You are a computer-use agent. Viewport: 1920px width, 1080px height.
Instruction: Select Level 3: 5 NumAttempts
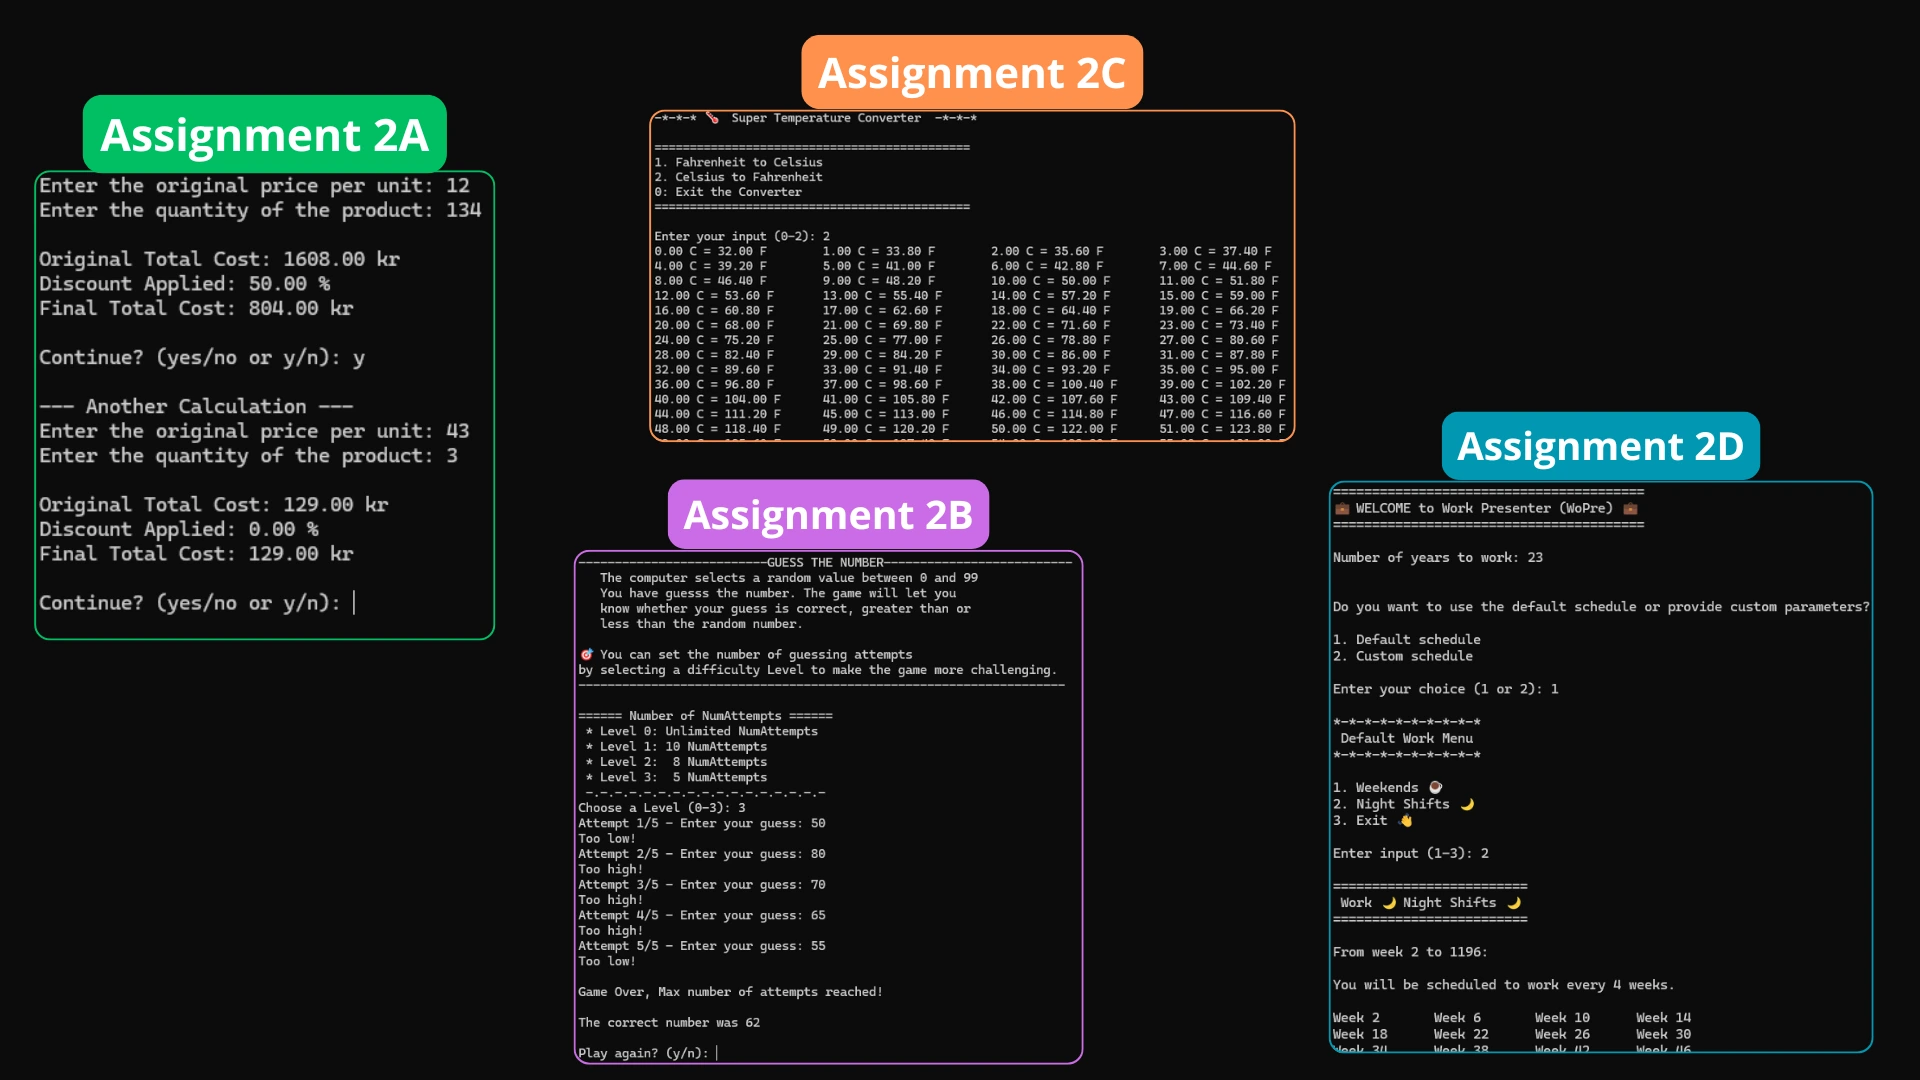[x=677, y=777]
